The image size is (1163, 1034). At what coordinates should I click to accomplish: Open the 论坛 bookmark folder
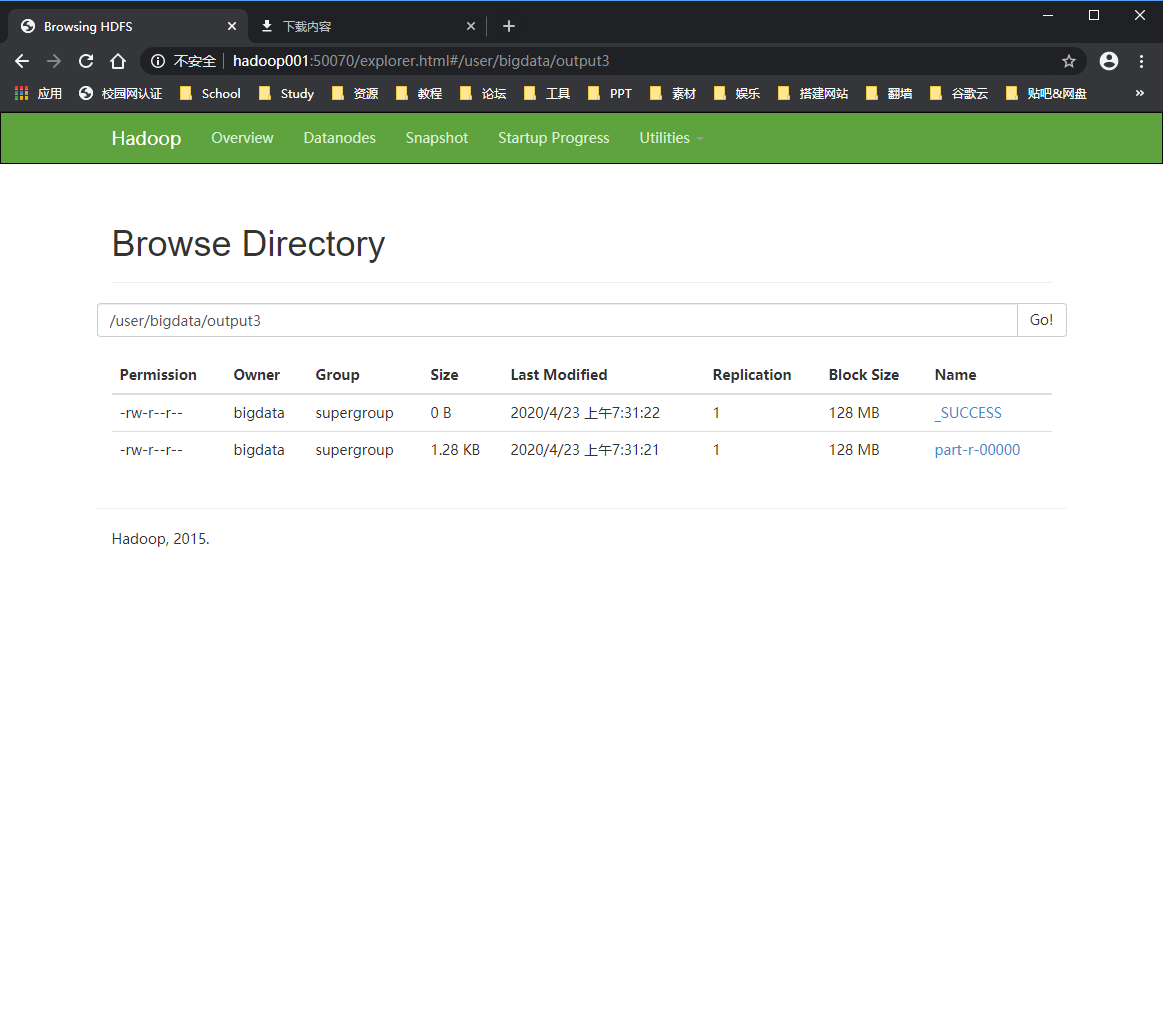484,93
